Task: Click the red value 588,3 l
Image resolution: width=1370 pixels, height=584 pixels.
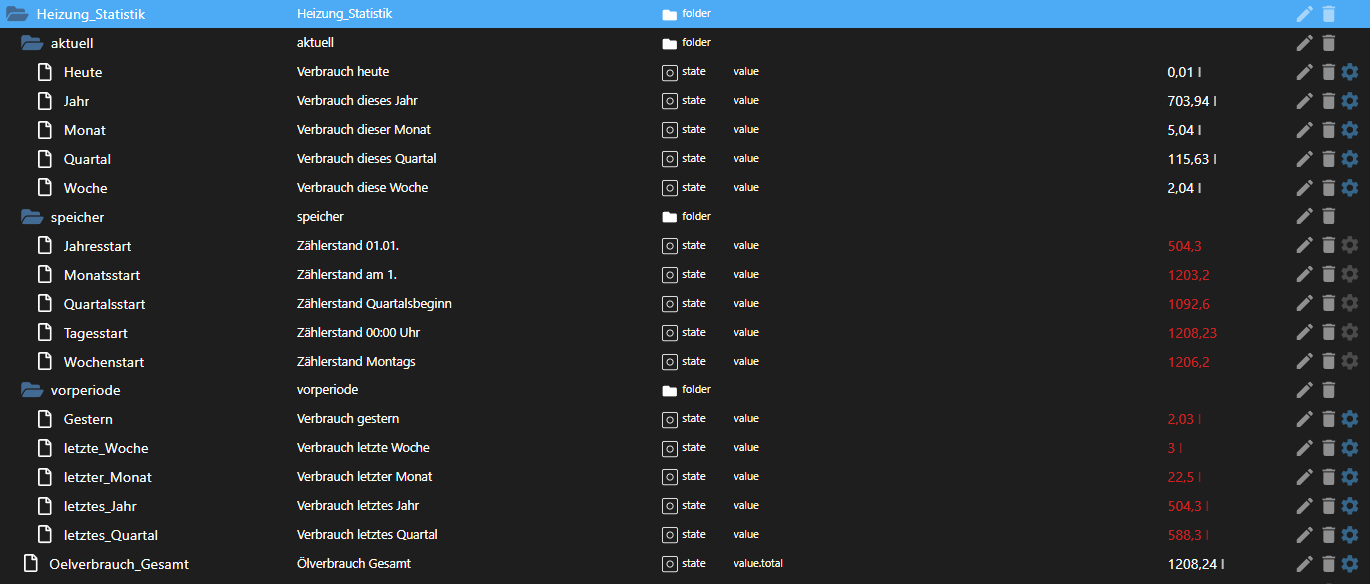Action: point(1188,535)
